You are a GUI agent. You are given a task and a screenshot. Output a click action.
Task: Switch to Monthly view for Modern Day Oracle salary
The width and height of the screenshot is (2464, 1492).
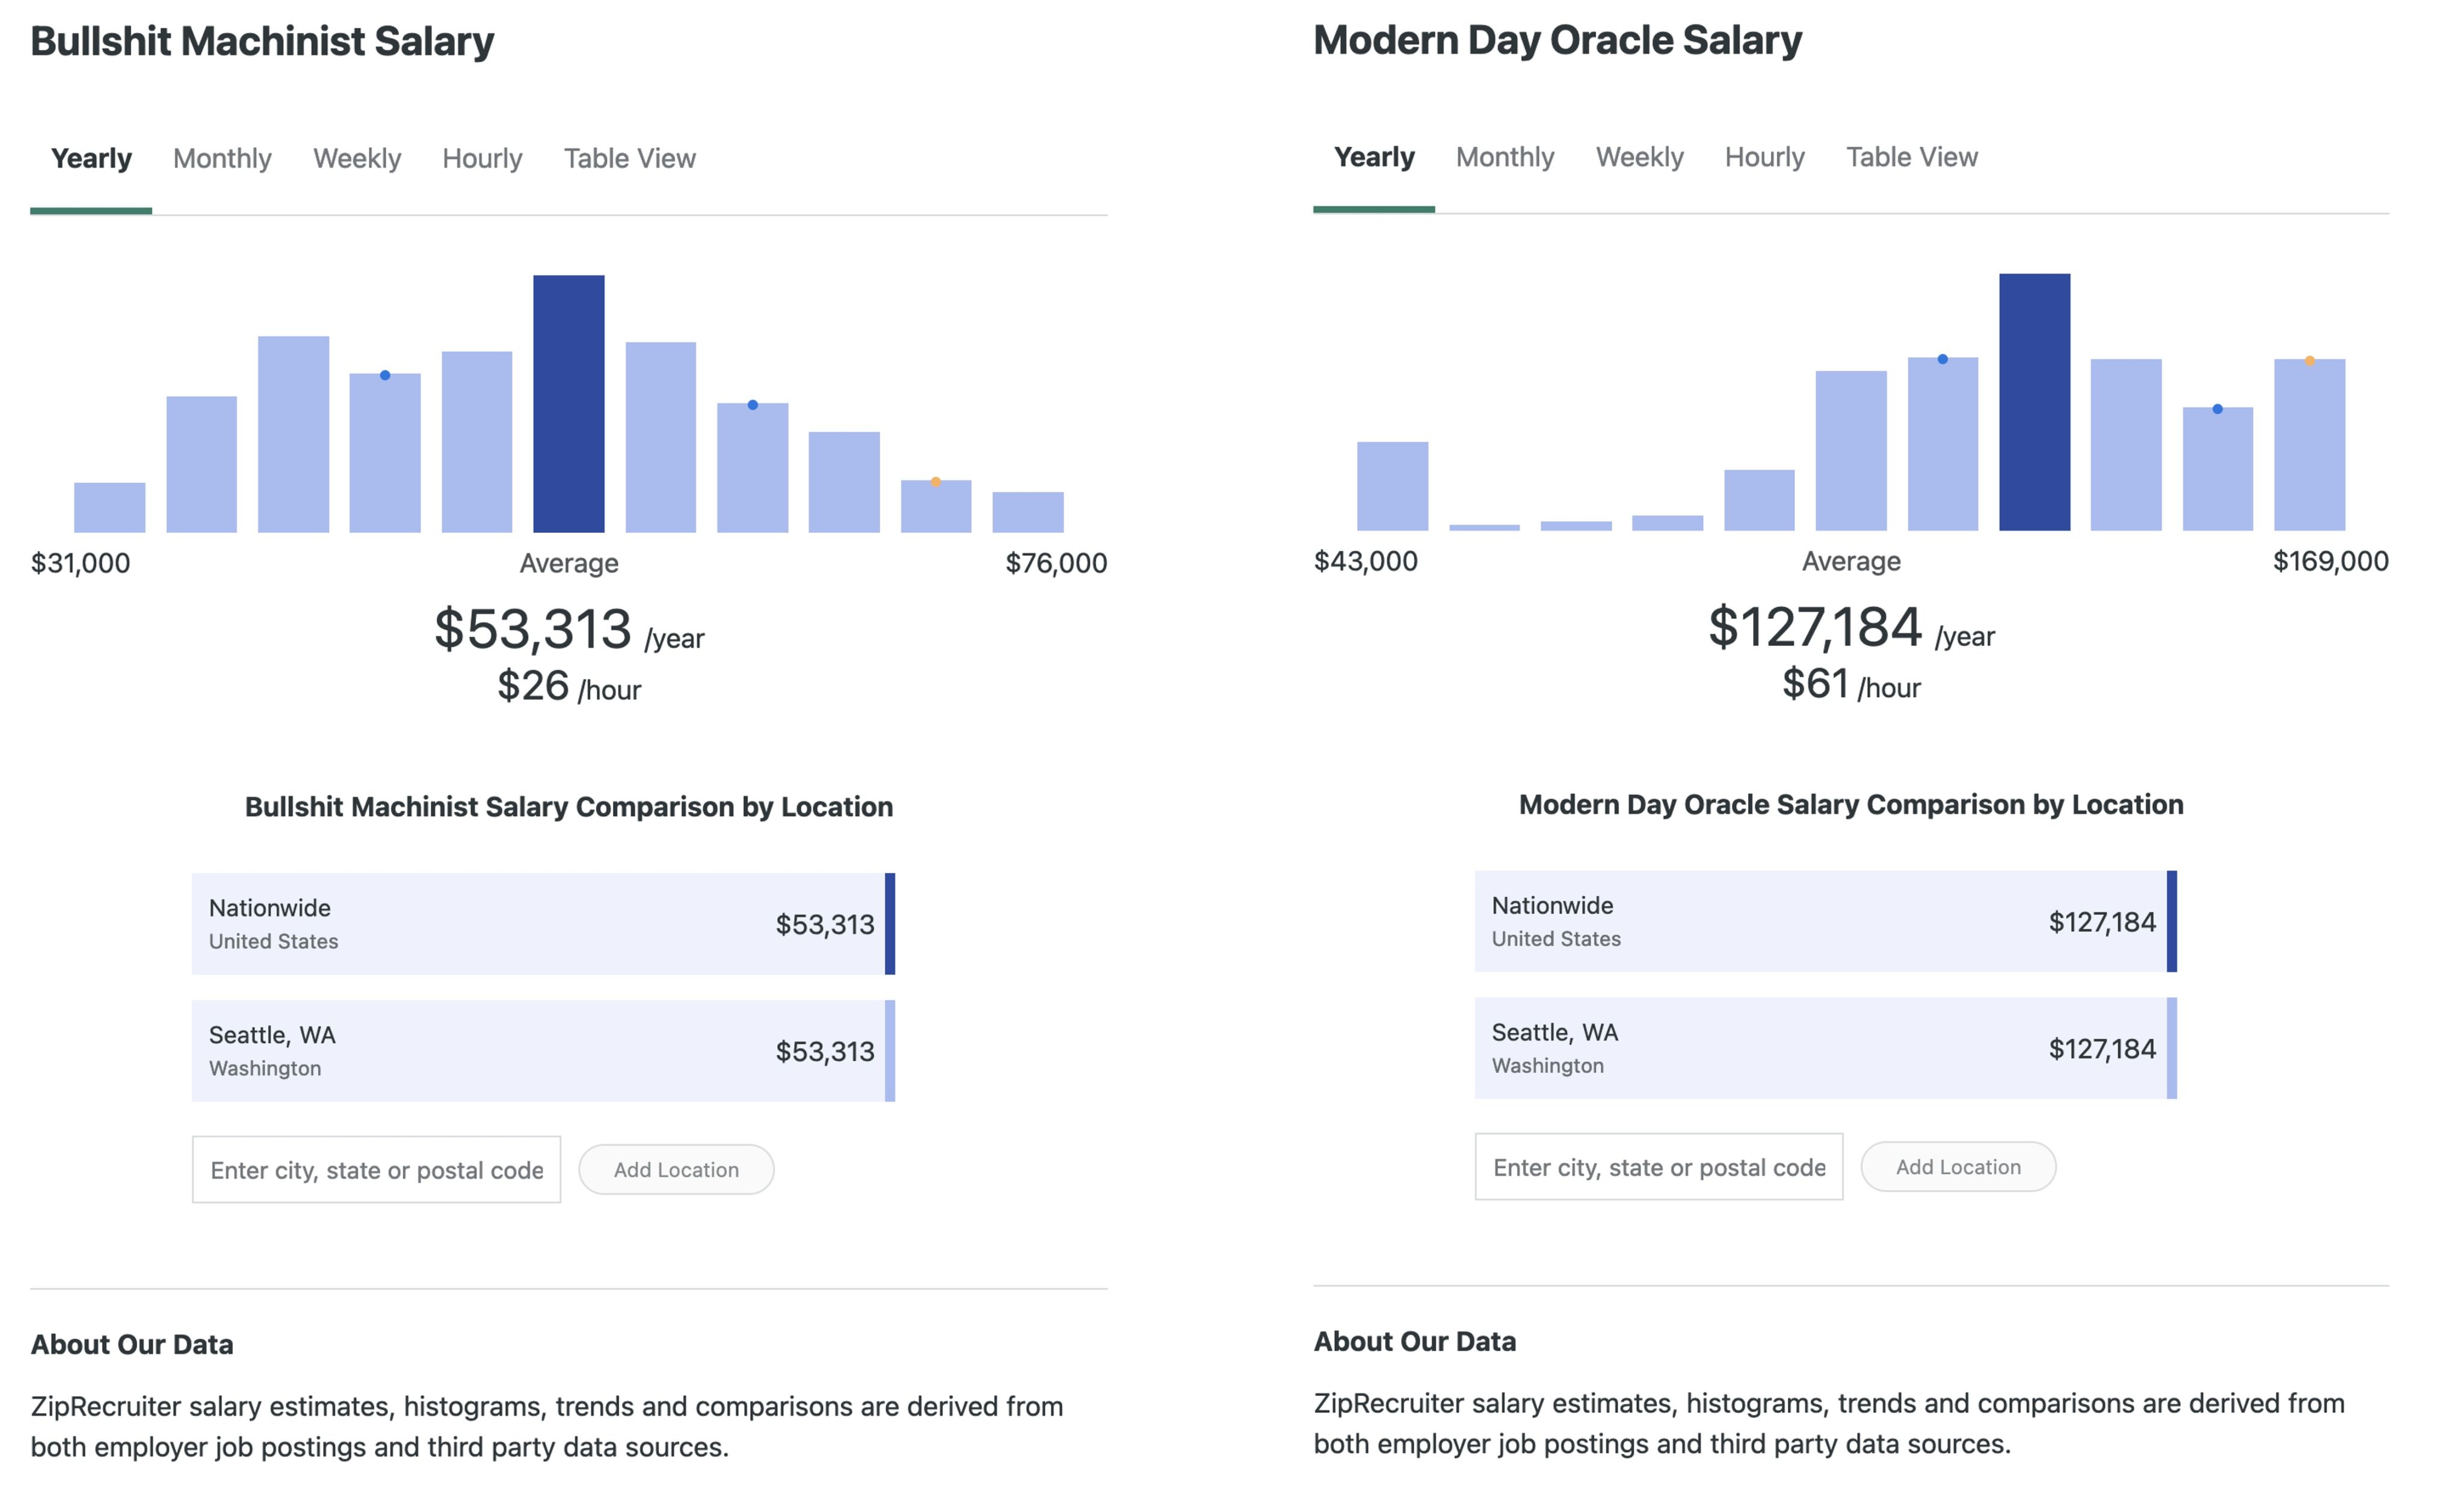click(x=1504, y=157)
